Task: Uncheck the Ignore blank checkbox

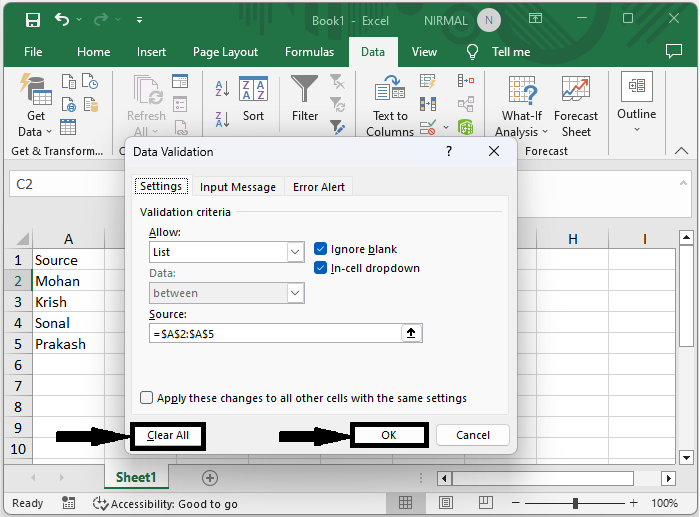Action: pos(321,249)
